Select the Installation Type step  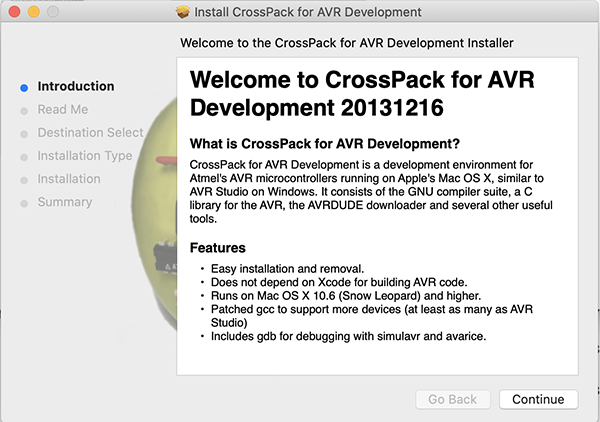click(85, 156)
